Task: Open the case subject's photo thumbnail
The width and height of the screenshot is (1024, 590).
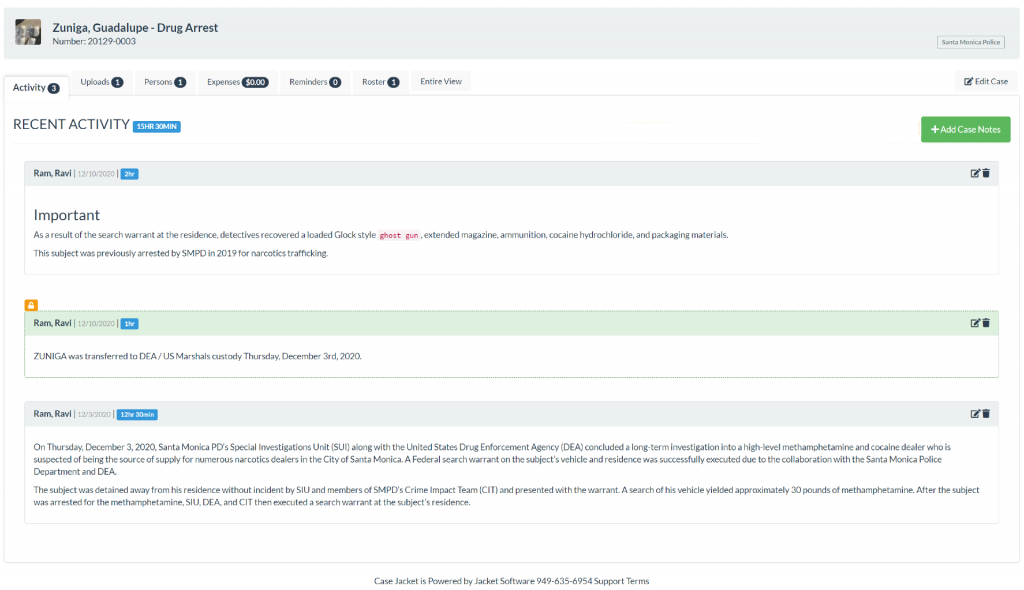Action: click(x=29, y=32)
